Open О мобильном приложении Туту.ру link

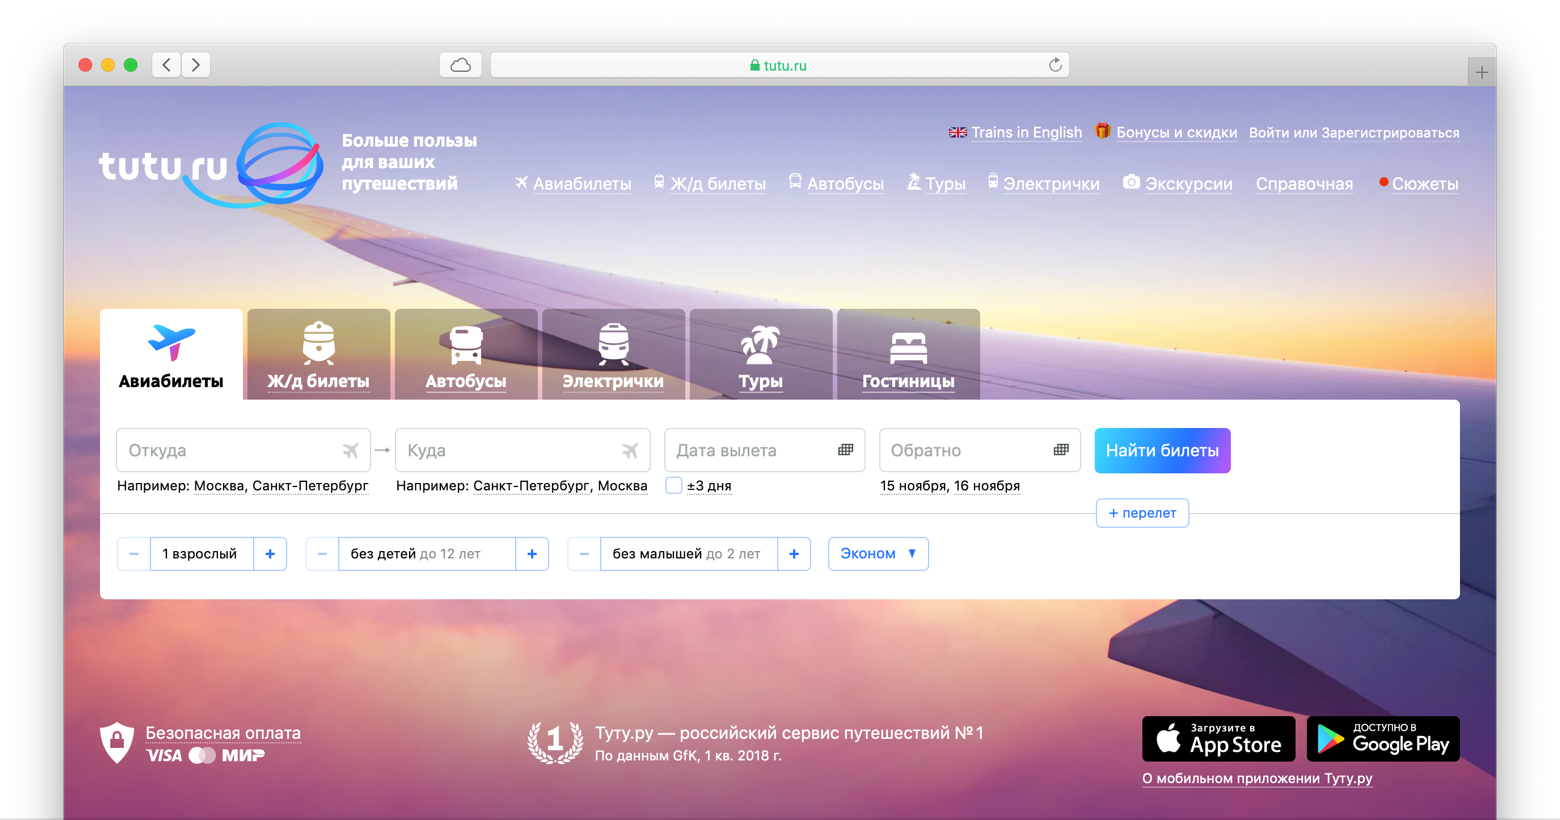coord(1257,778)
